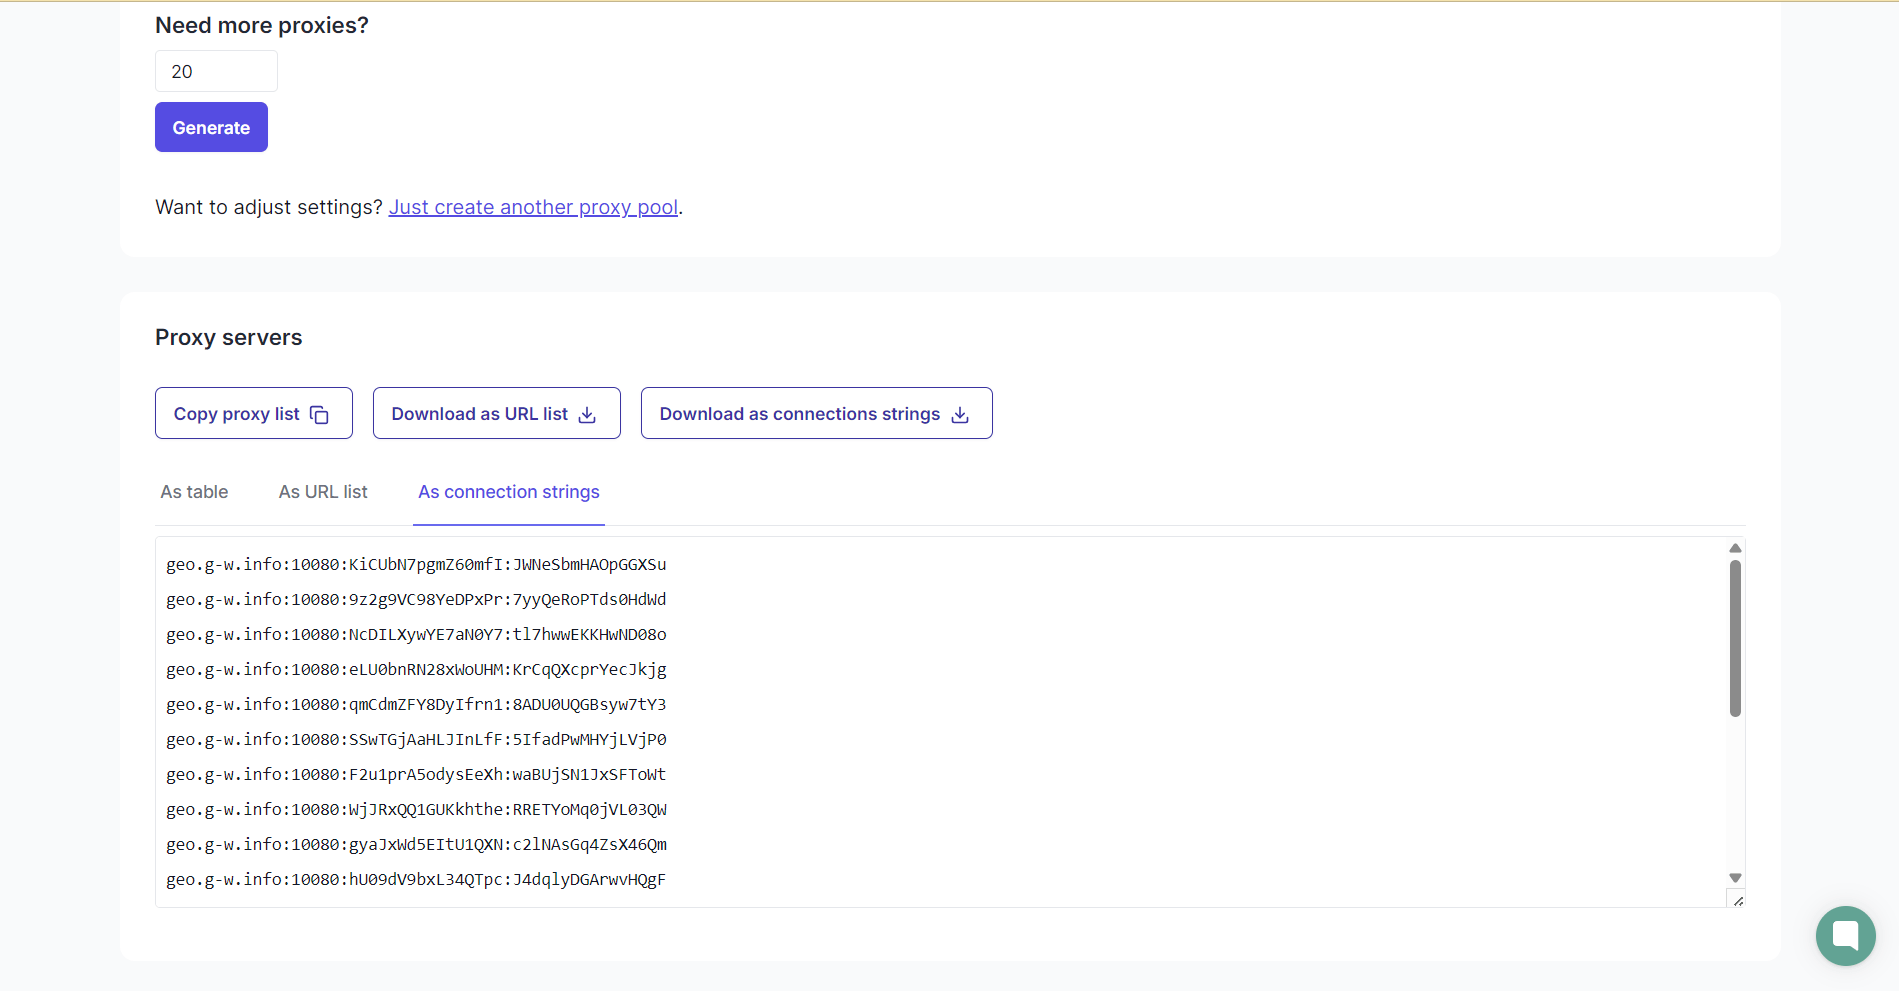Open the chat support widget icon
This screenshot has width=1899, height=991.
[1846, 936]
